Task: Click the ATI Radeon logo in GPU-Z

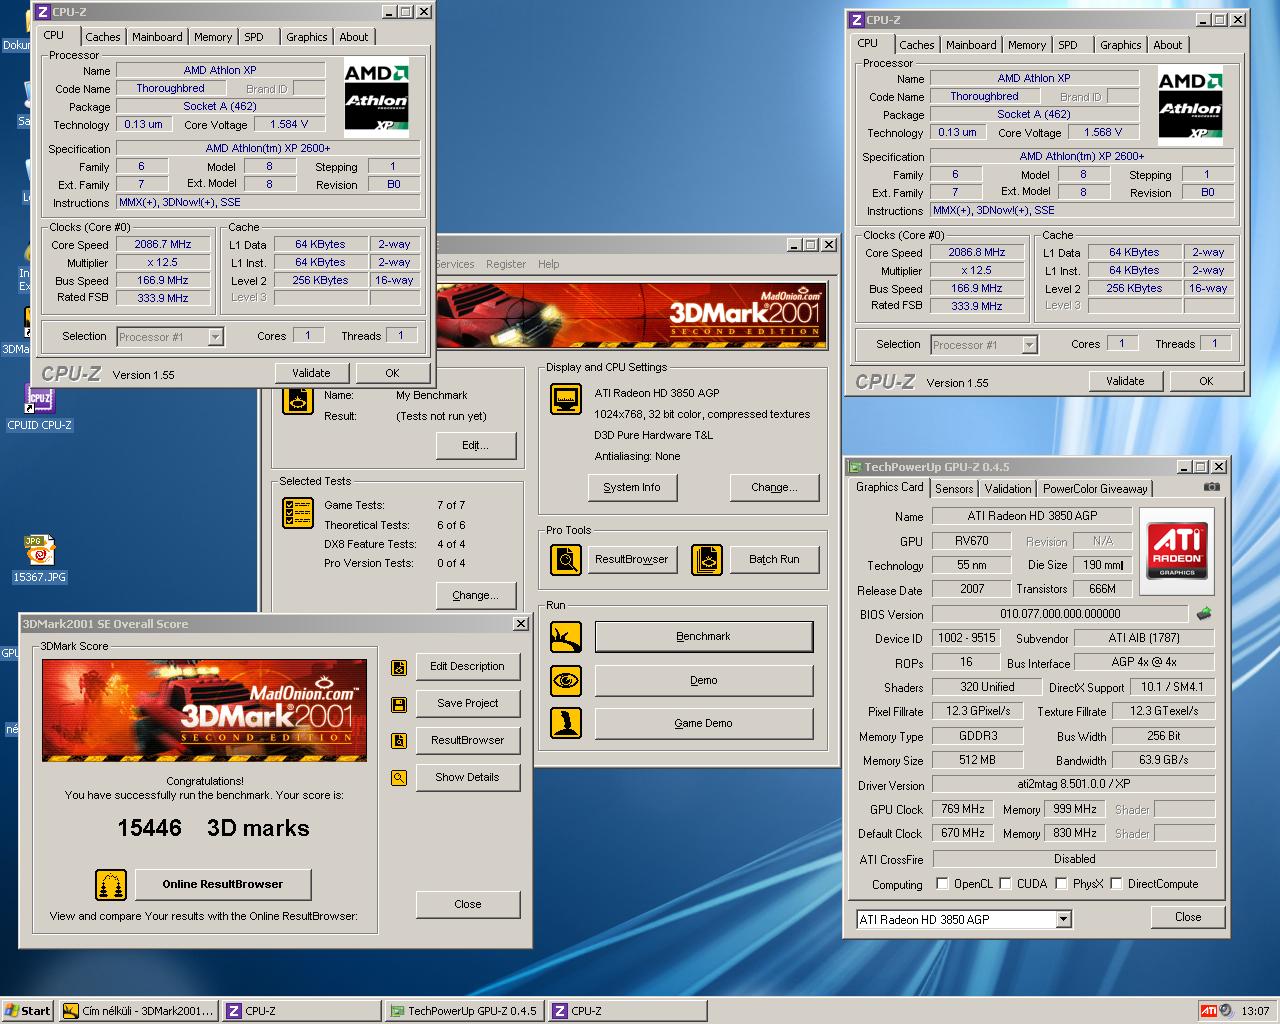Action: (1177, 551)
